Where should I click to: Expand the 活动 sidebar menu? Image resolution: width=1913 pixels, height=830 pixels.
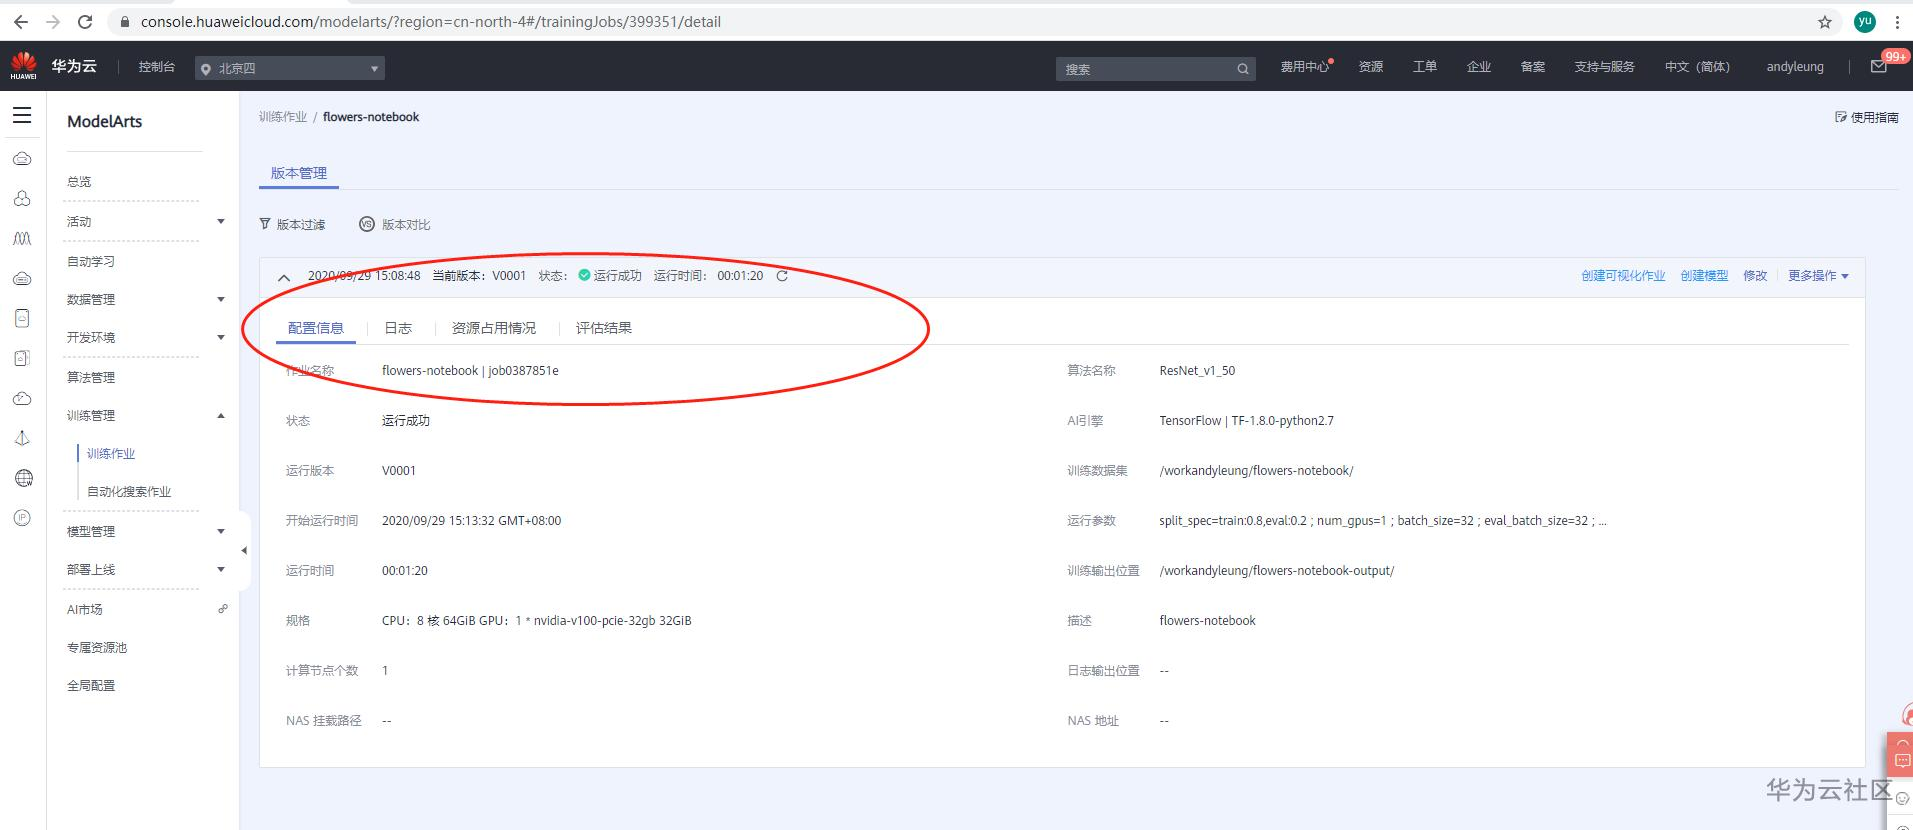coord(220,221)
